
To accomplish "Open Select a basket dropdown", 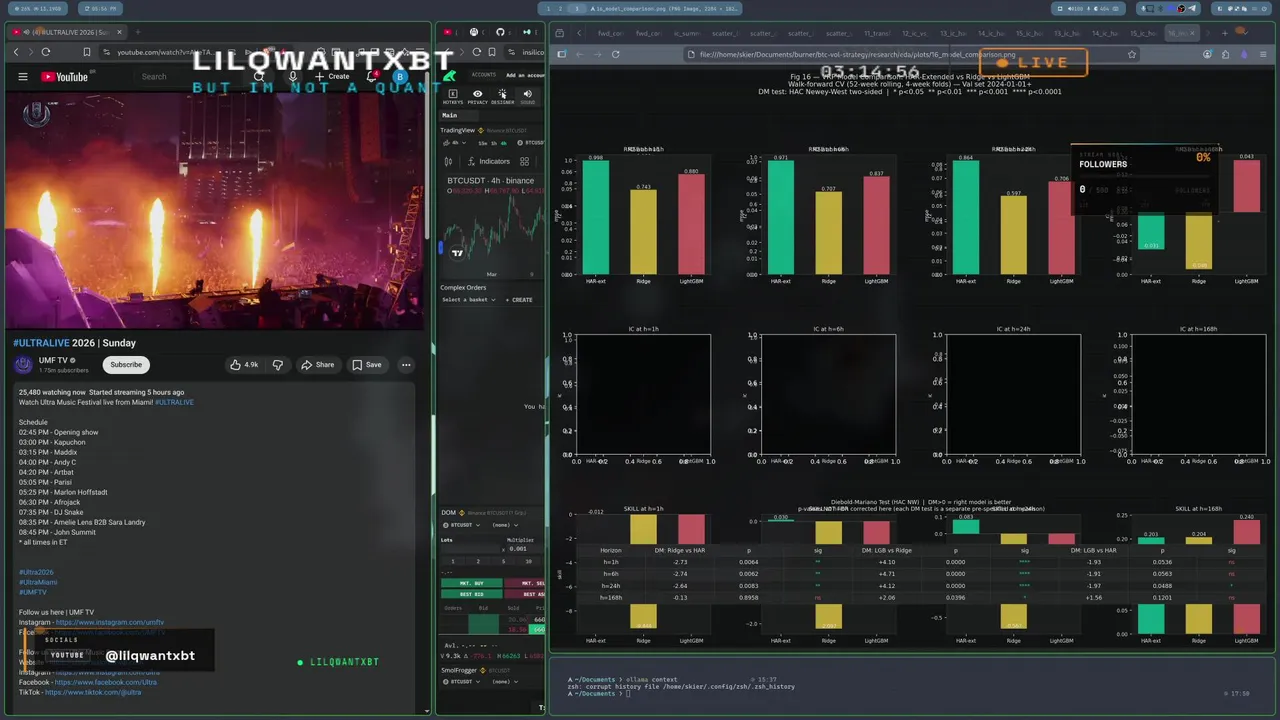I will coord(469,300).
